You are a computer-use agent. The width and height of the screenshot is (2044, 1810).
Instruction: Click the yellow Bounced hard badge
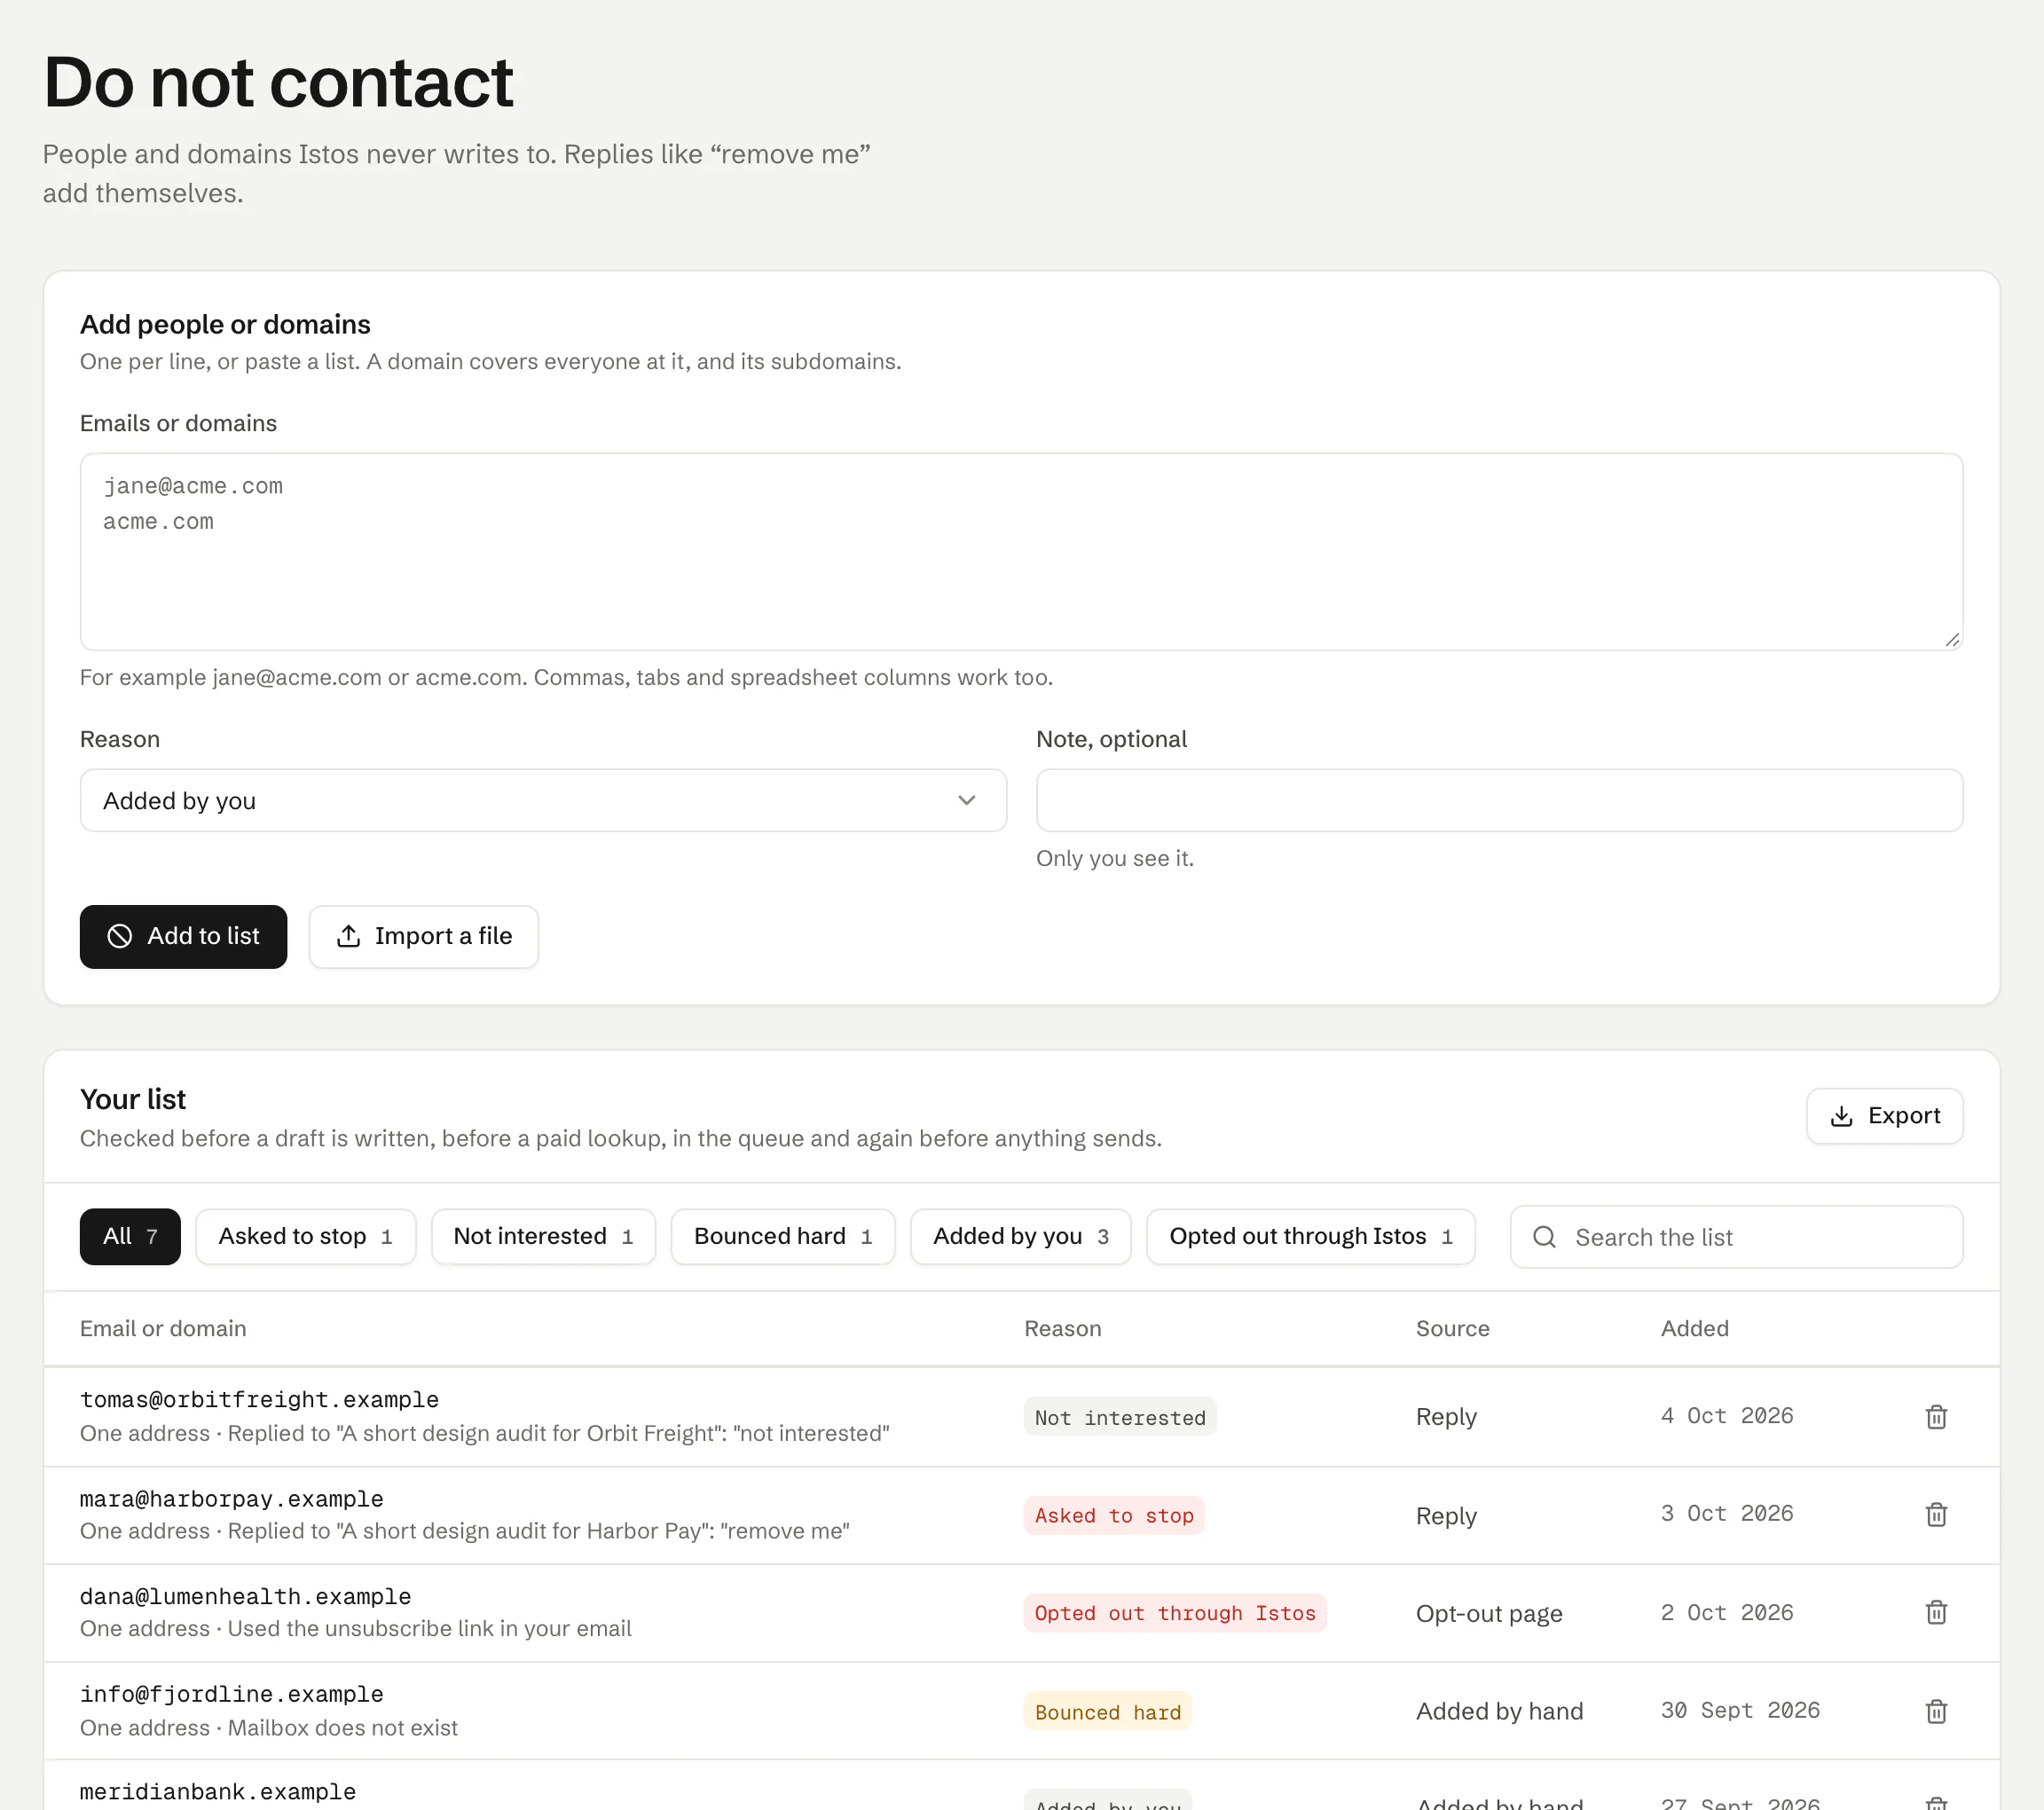(x=1108, y=1712)
